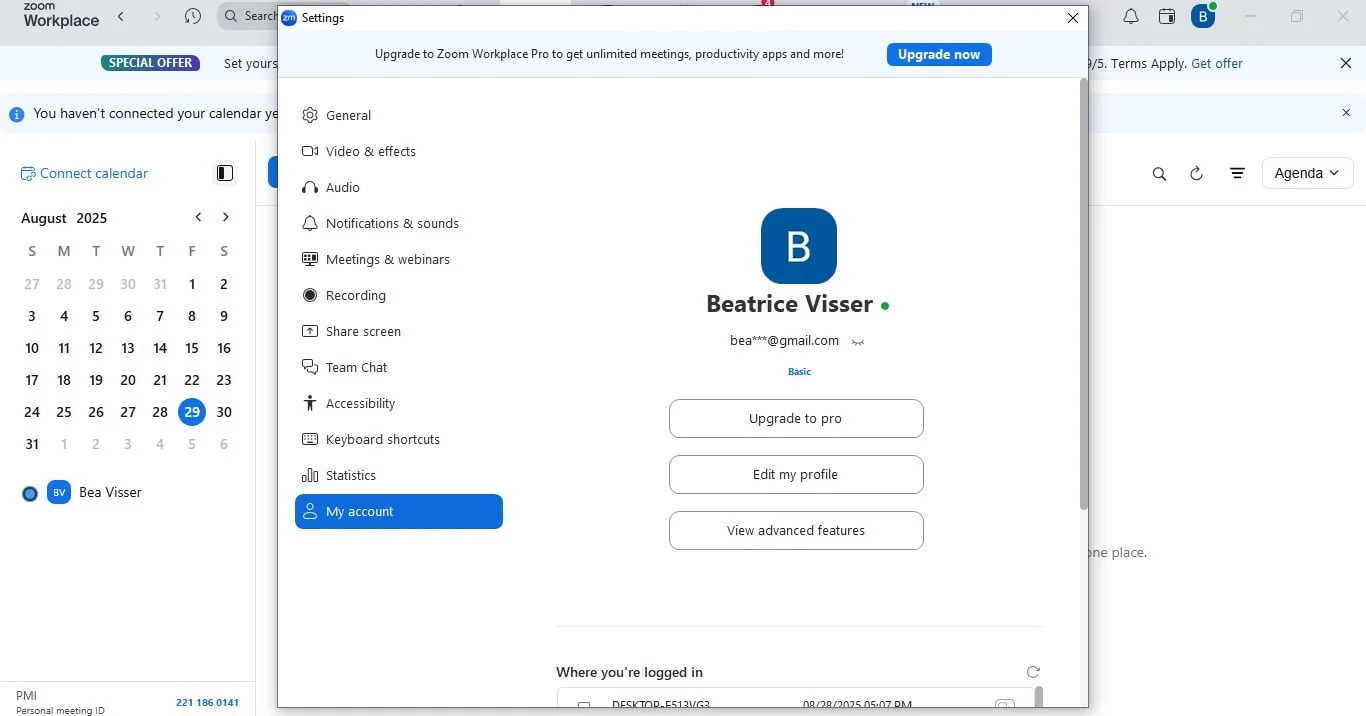Click August 2025 month label

64,218
